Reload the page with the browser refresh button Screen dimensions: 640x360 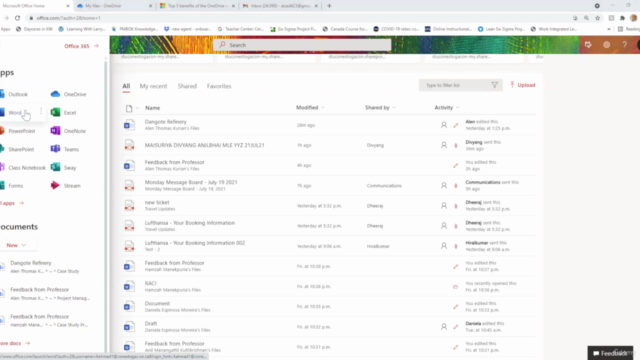pos(17,18)
